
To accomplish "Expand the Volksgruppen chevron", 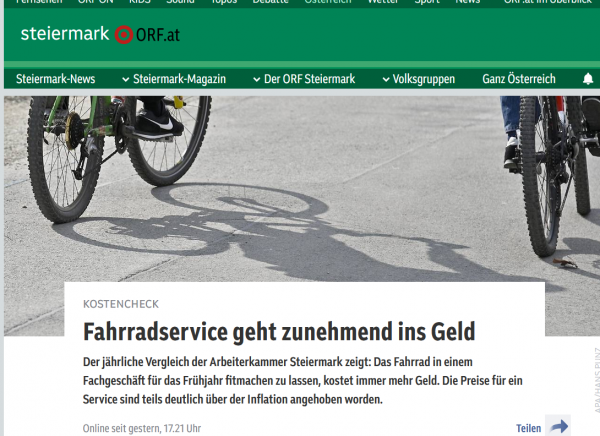I will [386, 80].
